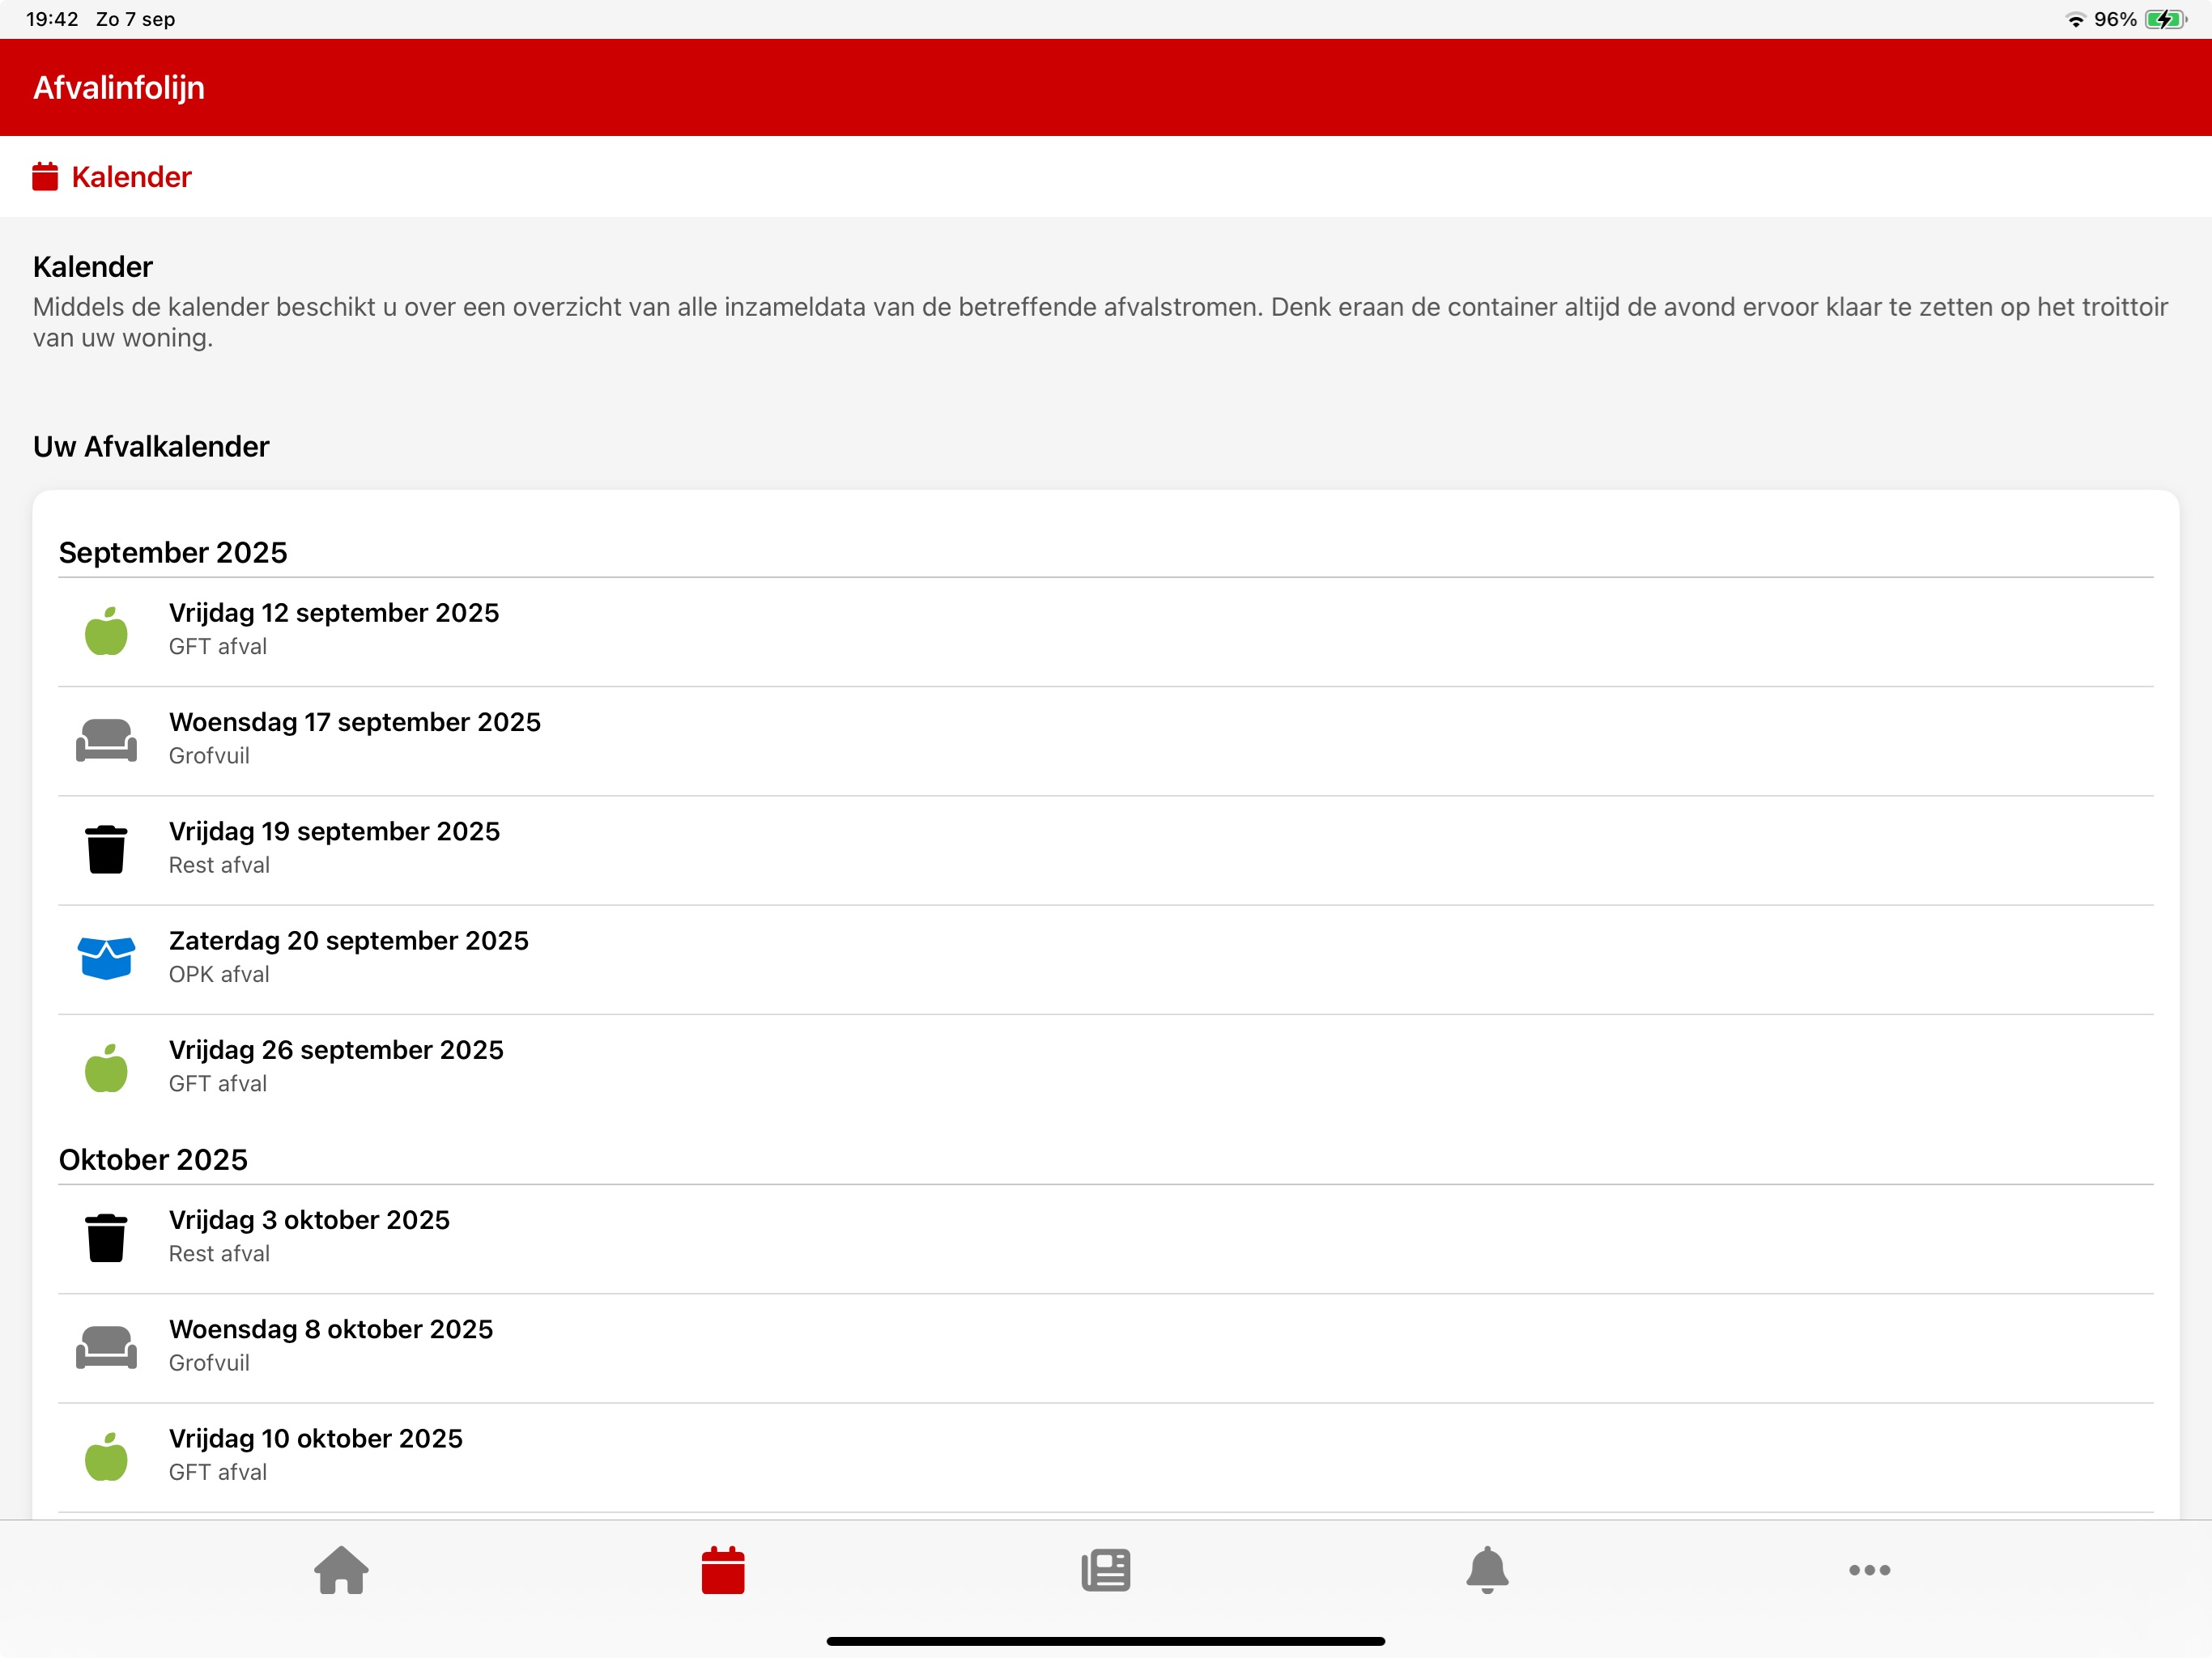Tap the 'Kalender' header label
The image size is (2212, 1658).
click(x=131, y=177)
